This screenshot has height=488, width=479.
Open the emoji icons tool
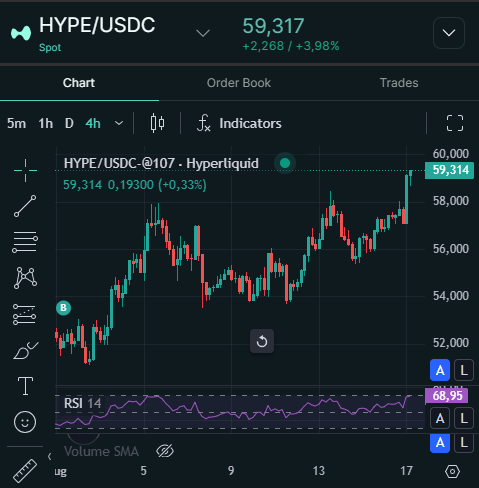coord(25,422)
